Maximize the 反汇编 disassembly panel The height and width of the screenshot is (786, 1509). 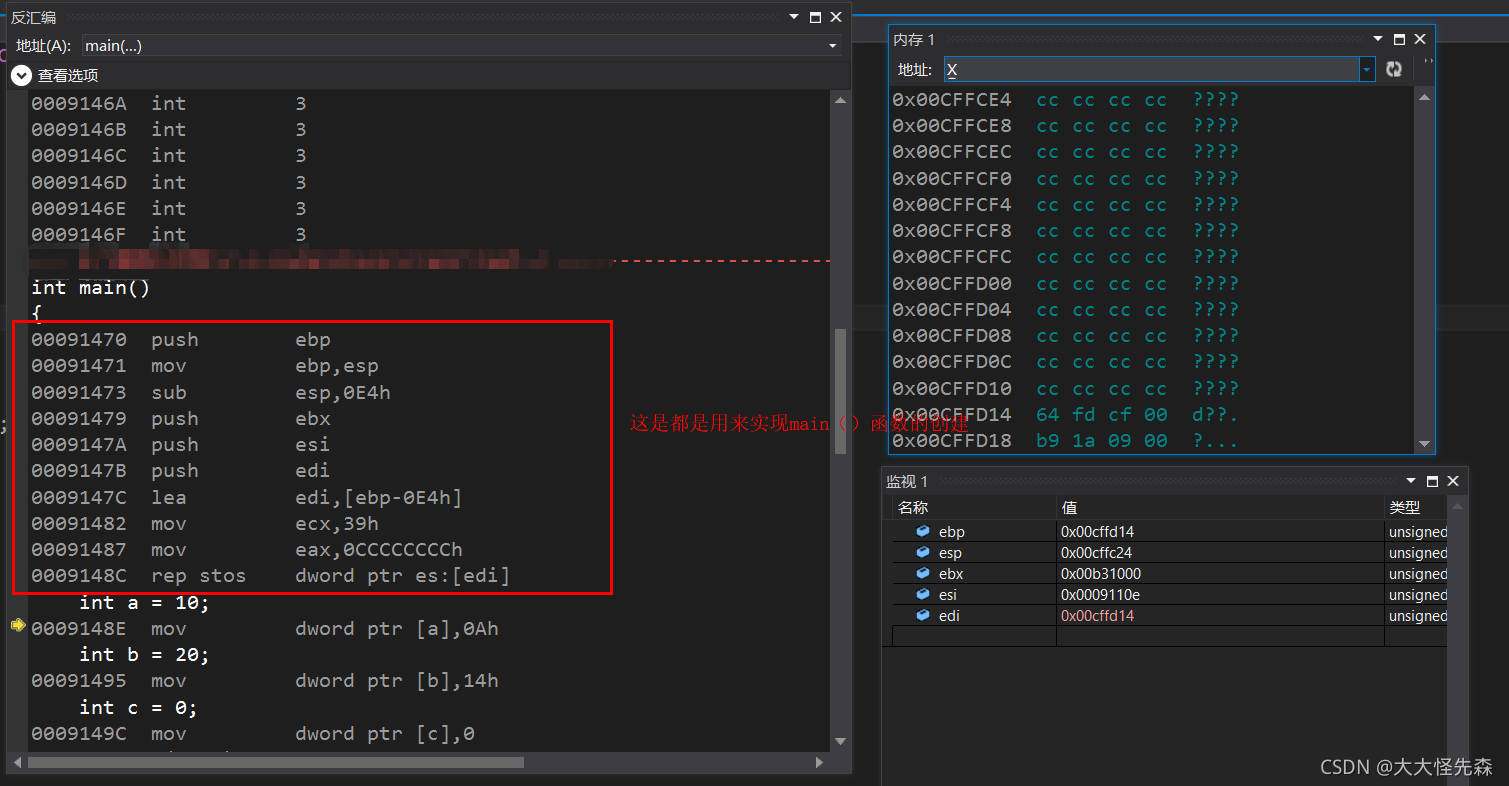(x=815, y=17)
